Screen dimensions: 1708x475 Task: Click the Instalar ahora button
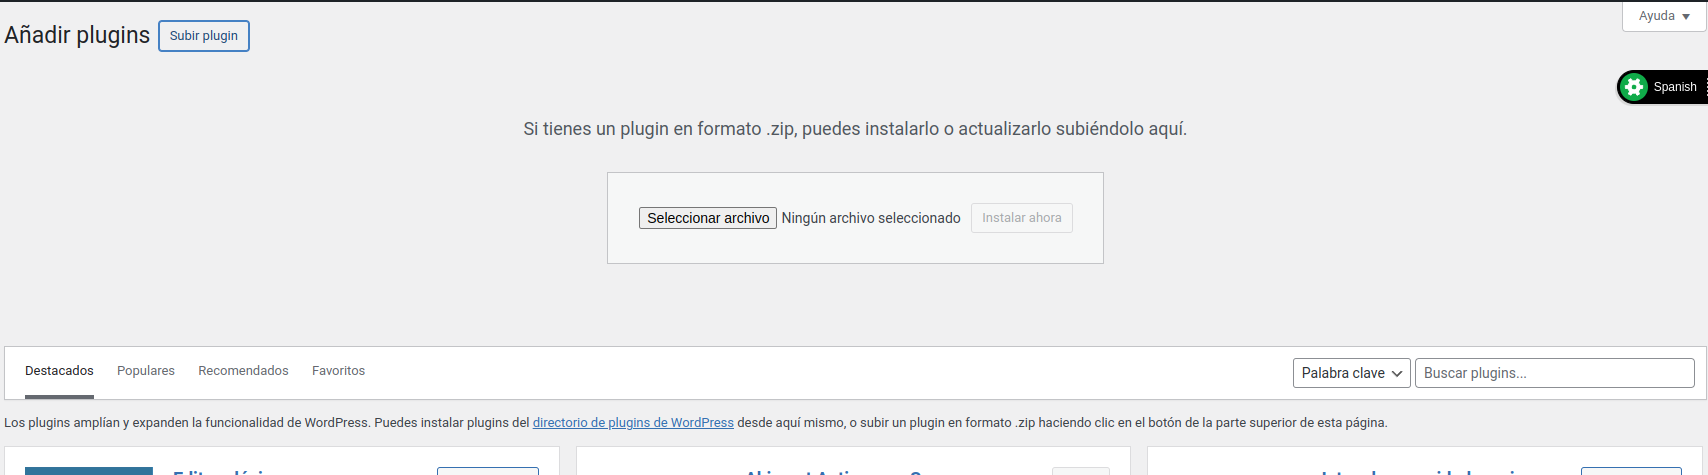(x=1021, y=218)
